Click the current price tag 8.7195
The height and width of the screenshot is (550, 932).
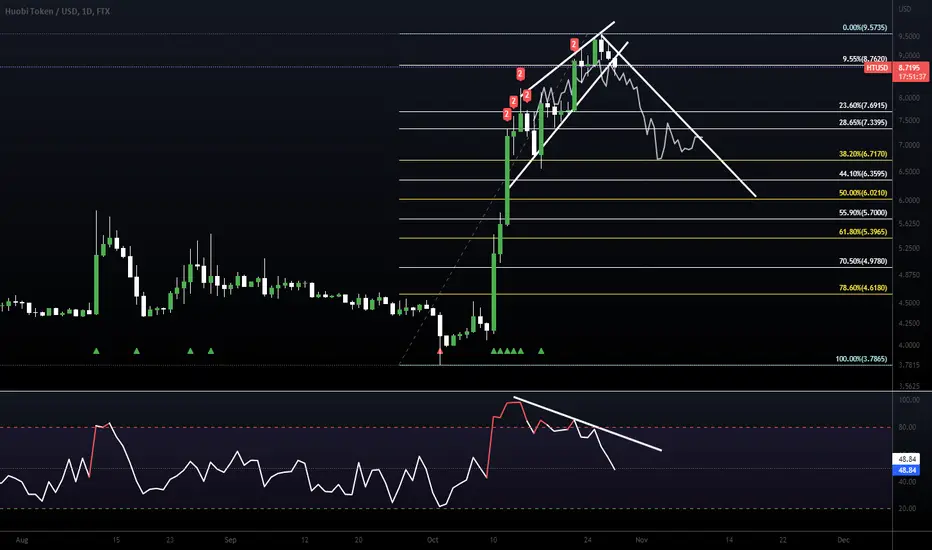911,68
